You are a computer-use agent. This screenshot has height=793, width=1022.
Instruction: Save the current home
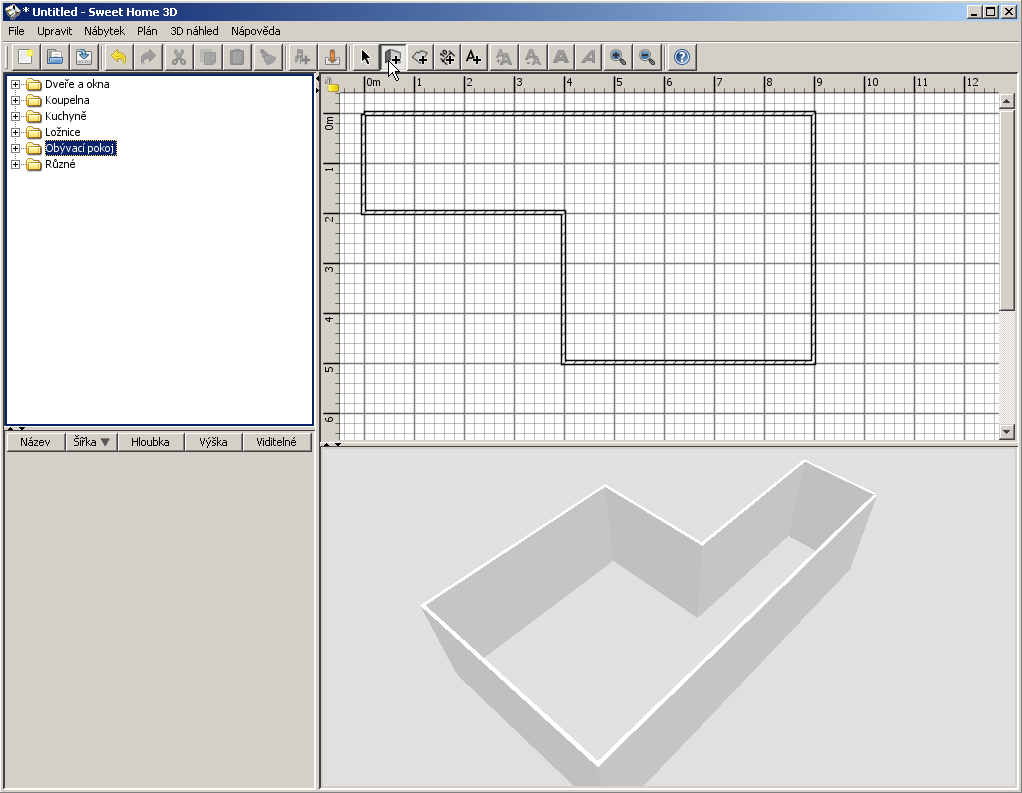pos(84,57)
